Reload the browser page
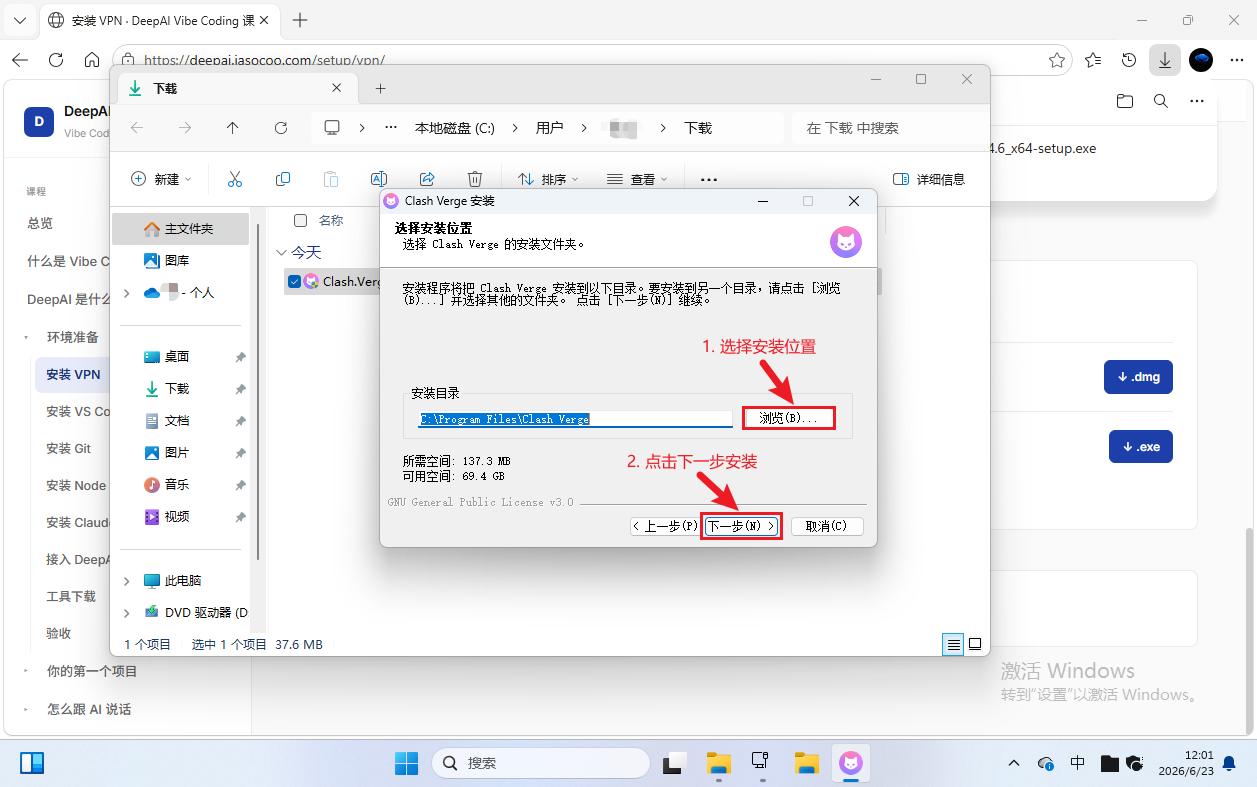This screenshot has width=1257, height=787. coord(56,60)
